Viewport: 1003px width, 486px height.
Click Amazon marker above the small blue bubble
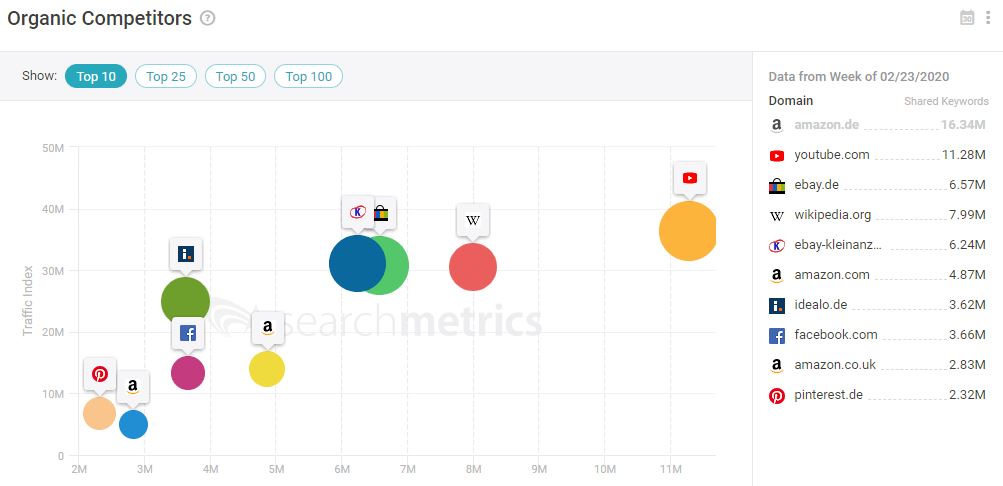[x=133, y=387]
